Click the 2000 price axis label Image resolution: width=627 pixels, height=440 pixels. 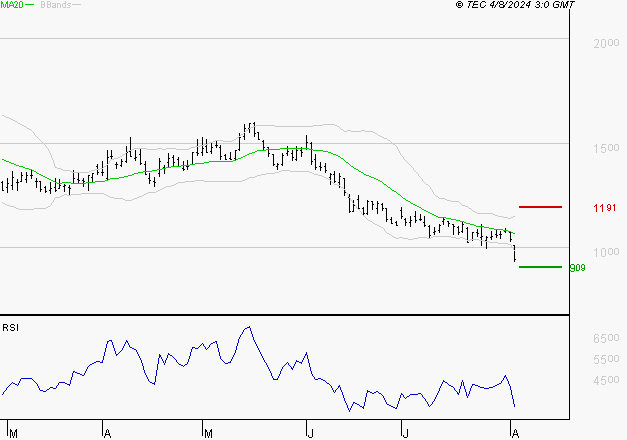click(x=606, y=43)
